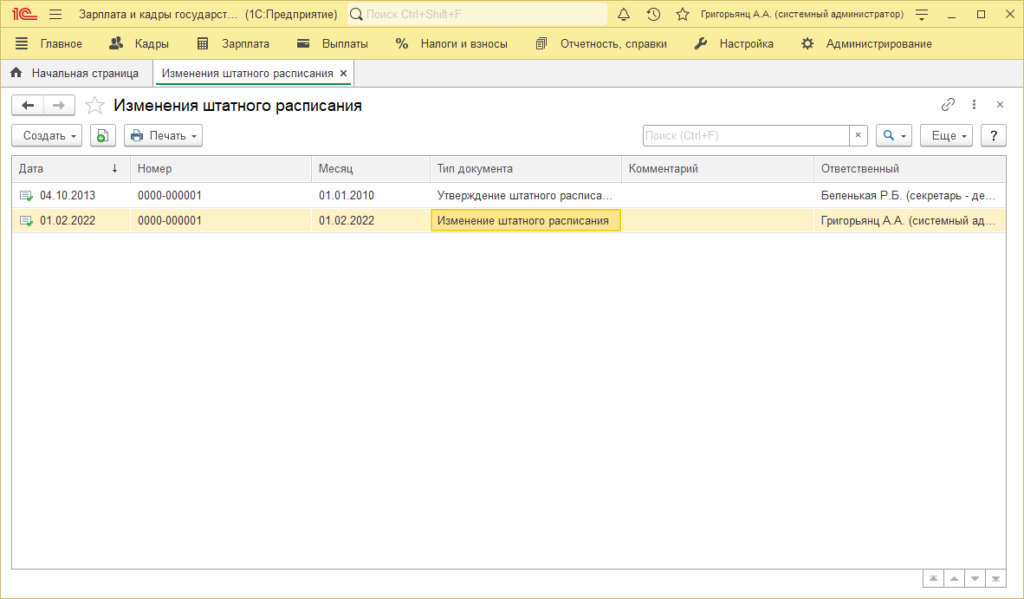Sort by the Дата column header
The width and height of the screenshot is (1024, 599).
[x=60, y=169]
